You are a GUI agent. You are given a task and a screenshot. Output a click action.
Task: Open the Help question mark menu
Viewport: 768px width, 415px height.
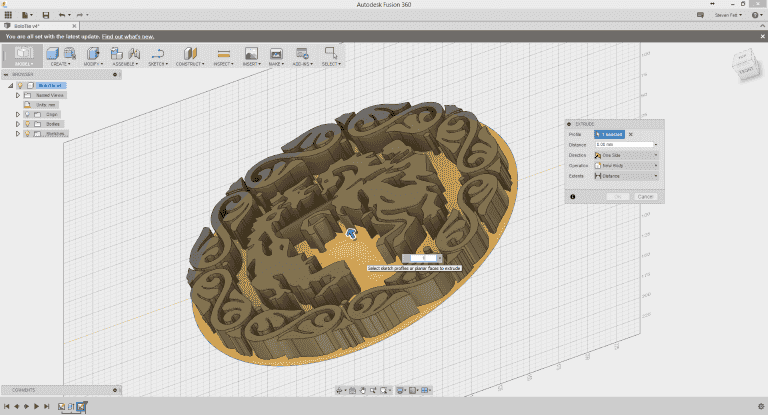756,15
